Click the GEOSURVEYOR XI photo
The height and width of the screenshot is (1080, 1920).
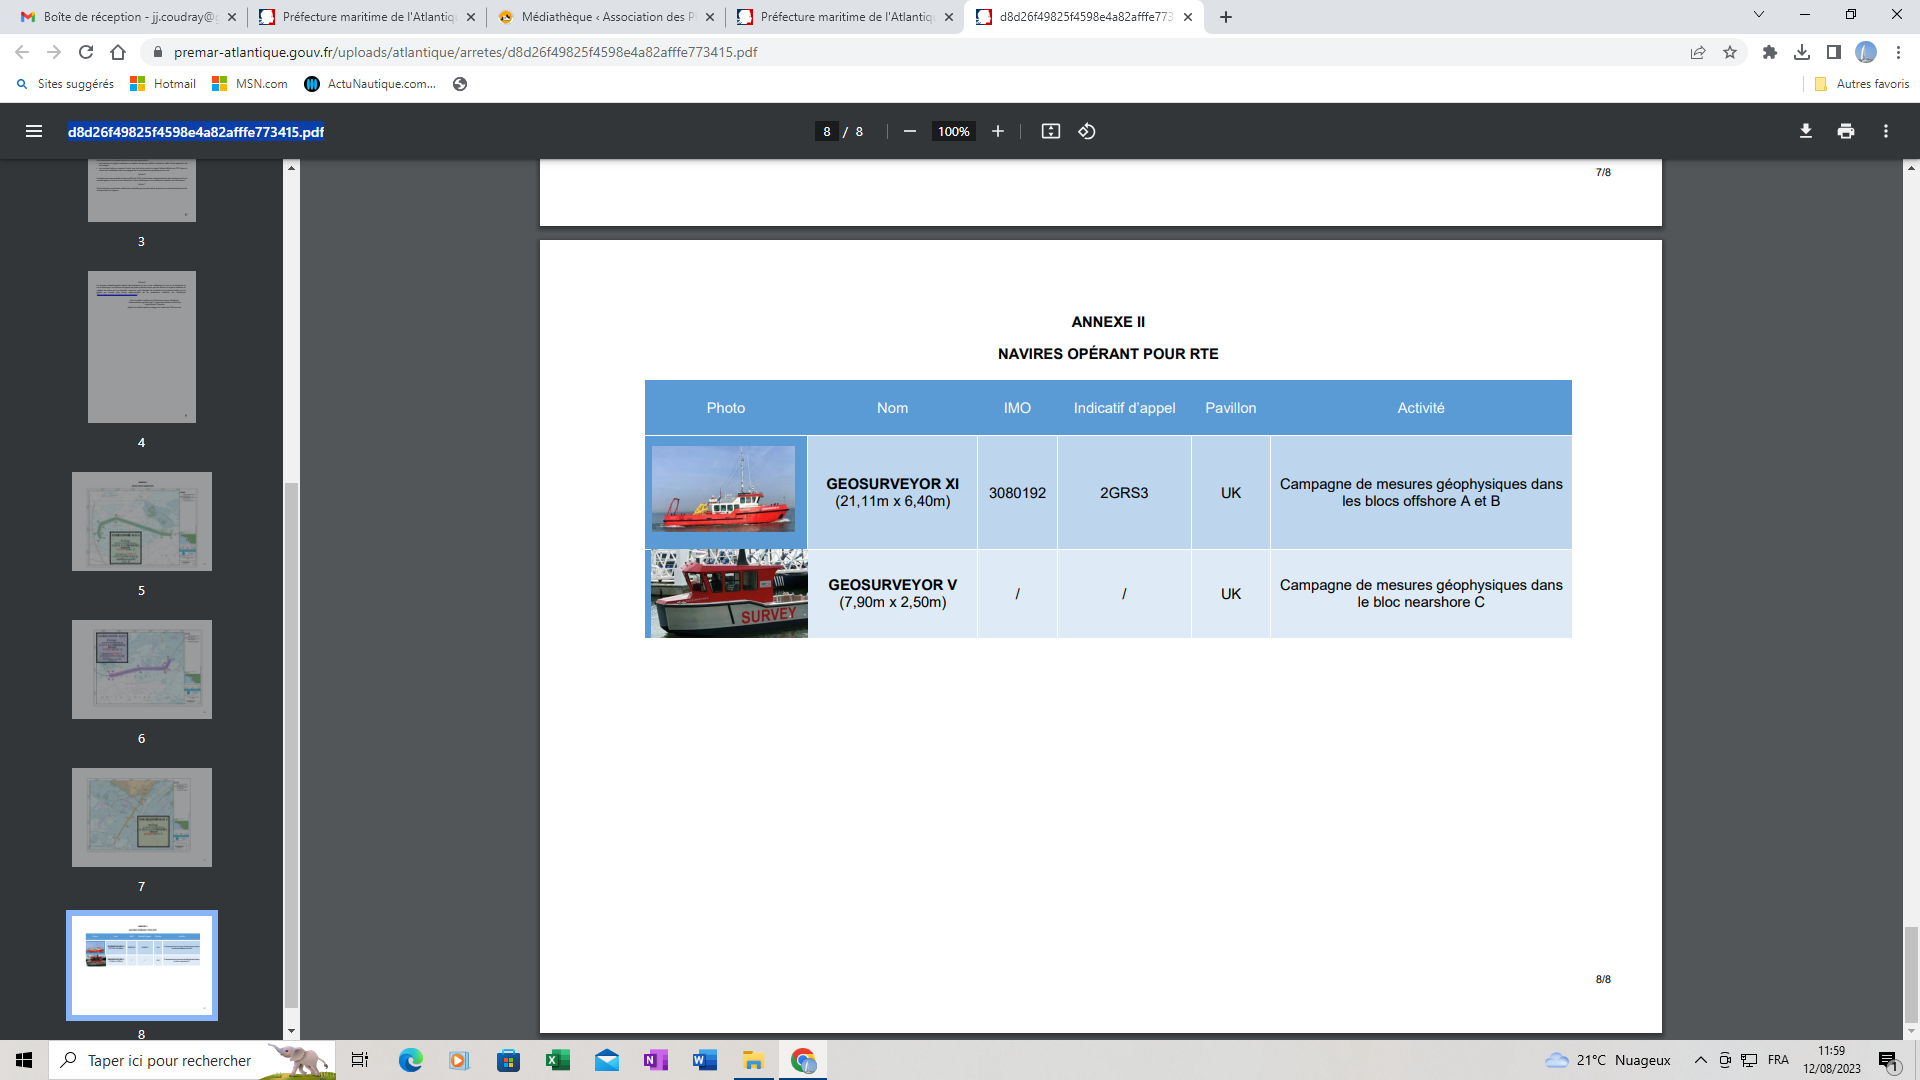[x=723, y=489]
